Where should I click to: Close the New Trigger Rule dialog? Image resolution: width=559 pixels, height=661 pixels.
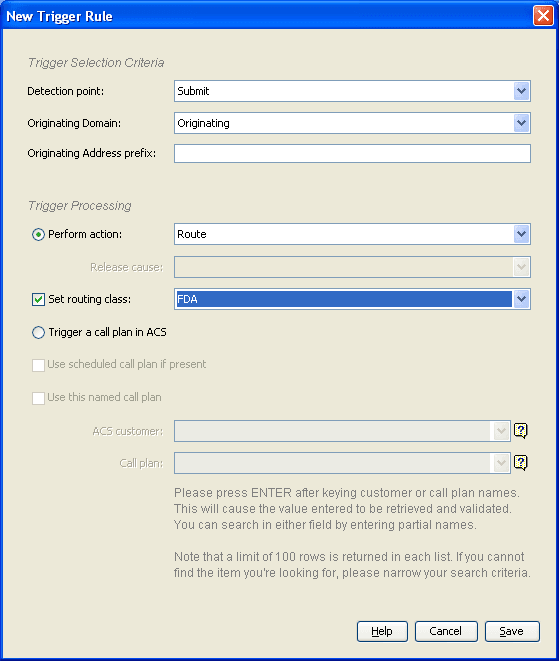[543, 16]
